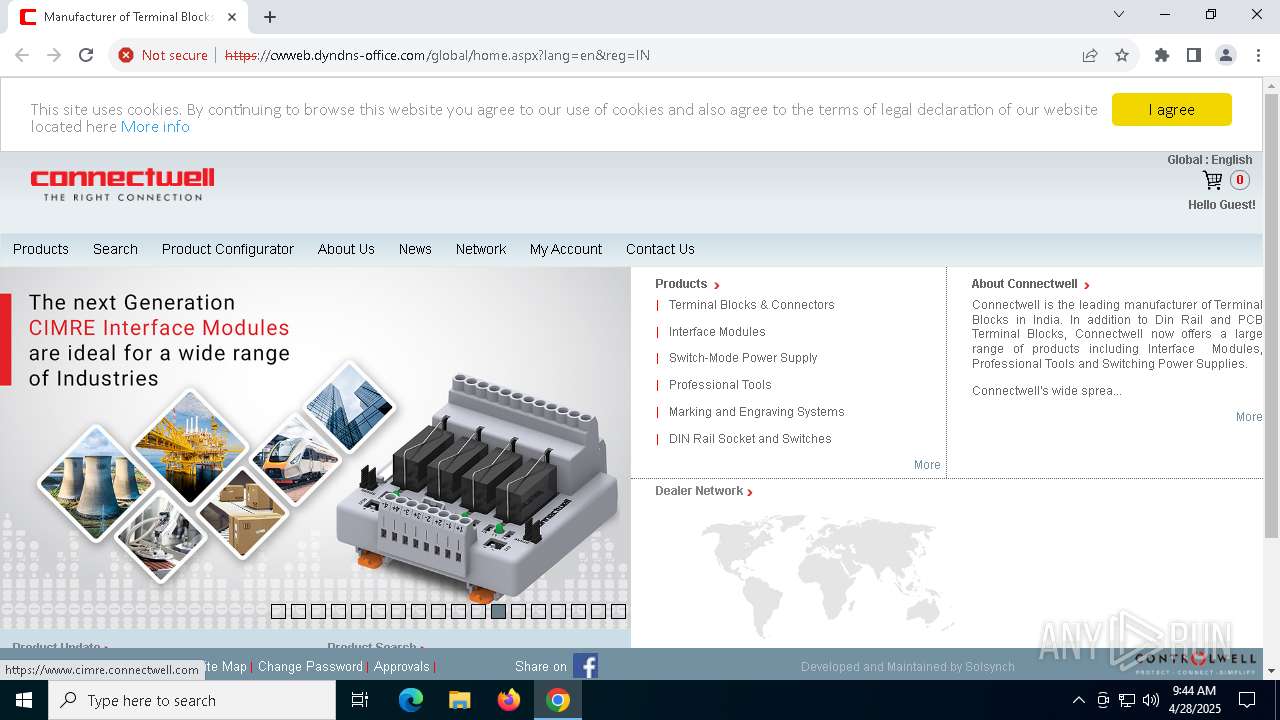Open the Network menu item
This screenshot has height=720, width=1280.
481,249
